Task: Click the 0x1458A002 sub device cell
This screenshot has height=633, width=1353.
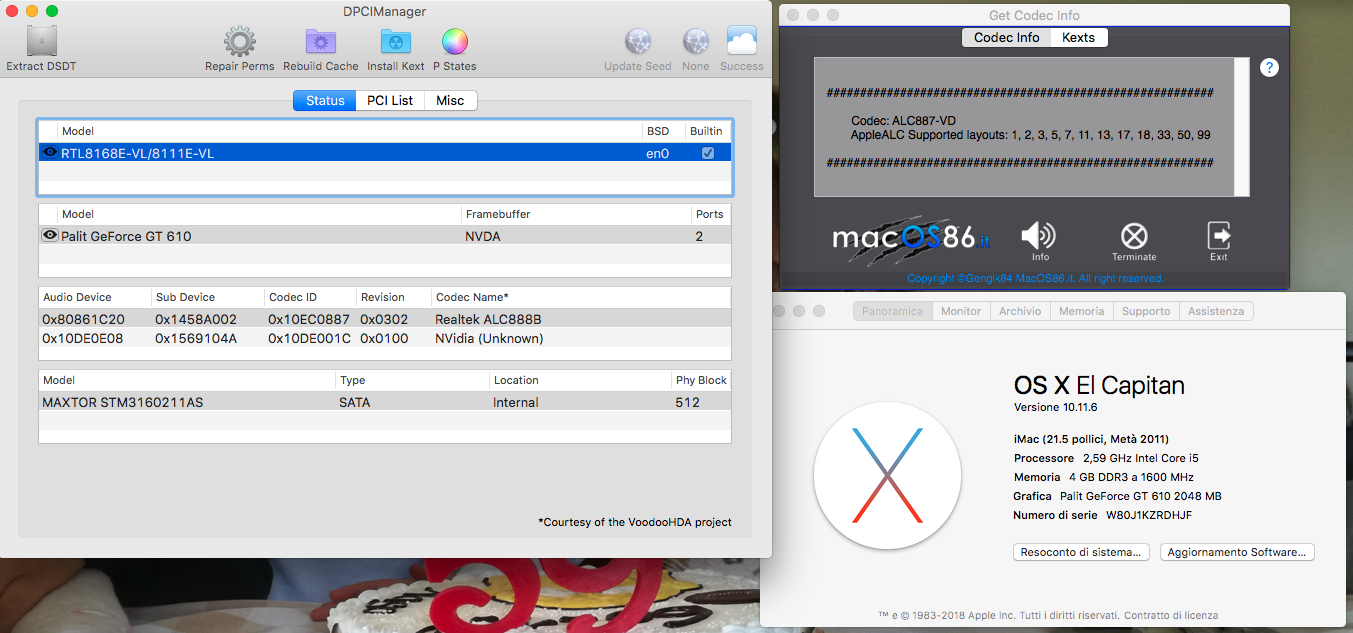Action: point(197,319)
